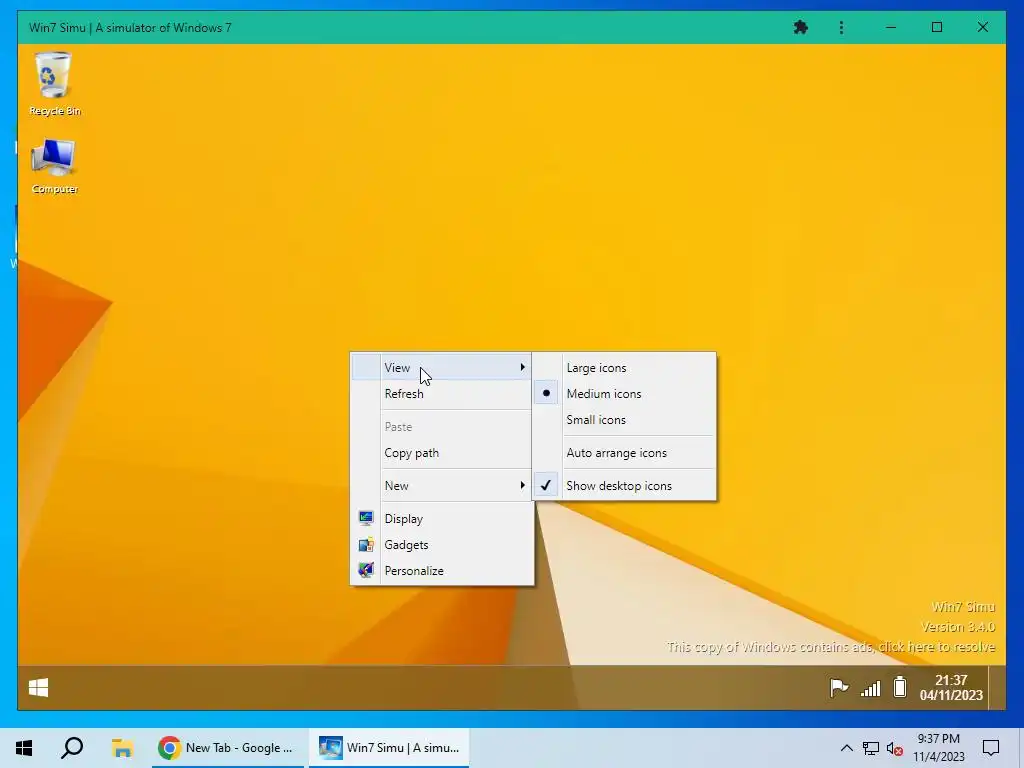Open the three-dot menu in title bar
Screen dimensions: 1024x768
point(841,27)
